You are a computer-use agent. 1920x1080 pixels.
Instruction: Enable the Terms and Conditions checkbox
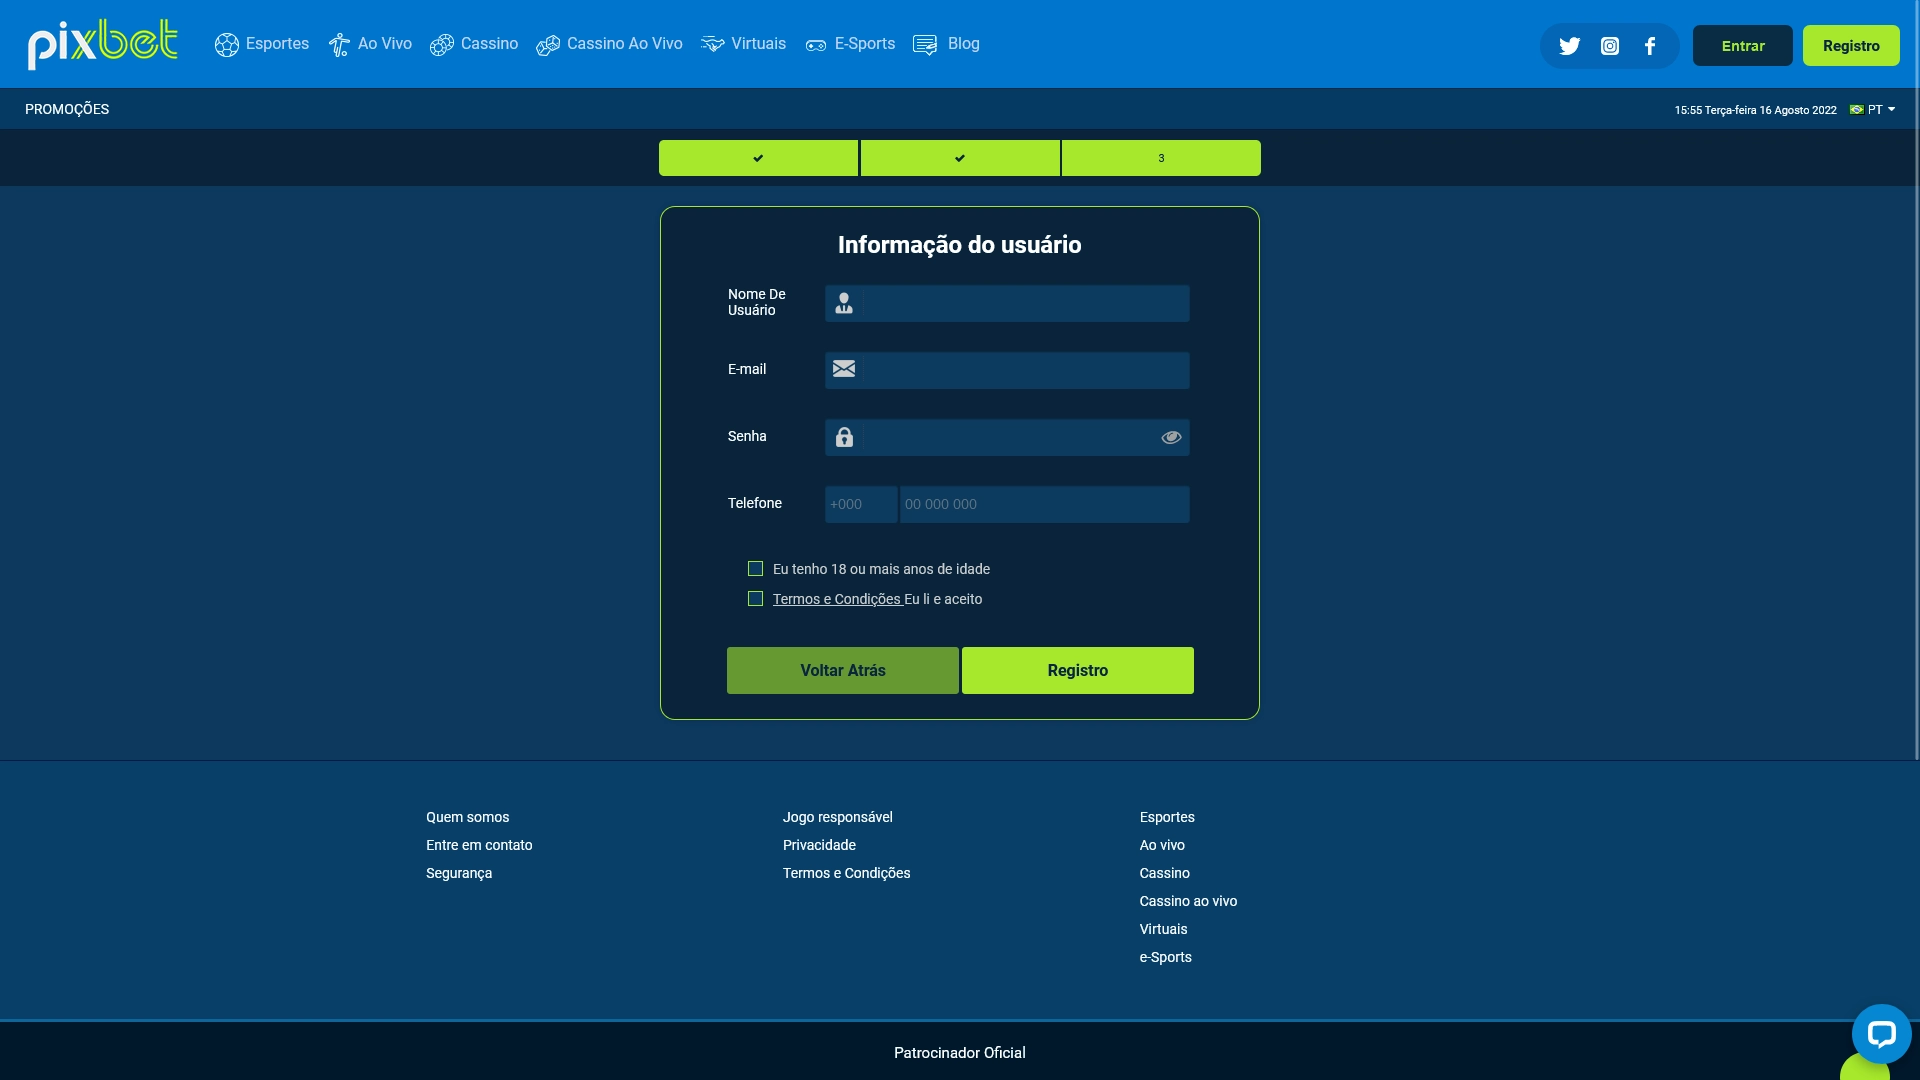coord(756,599)
